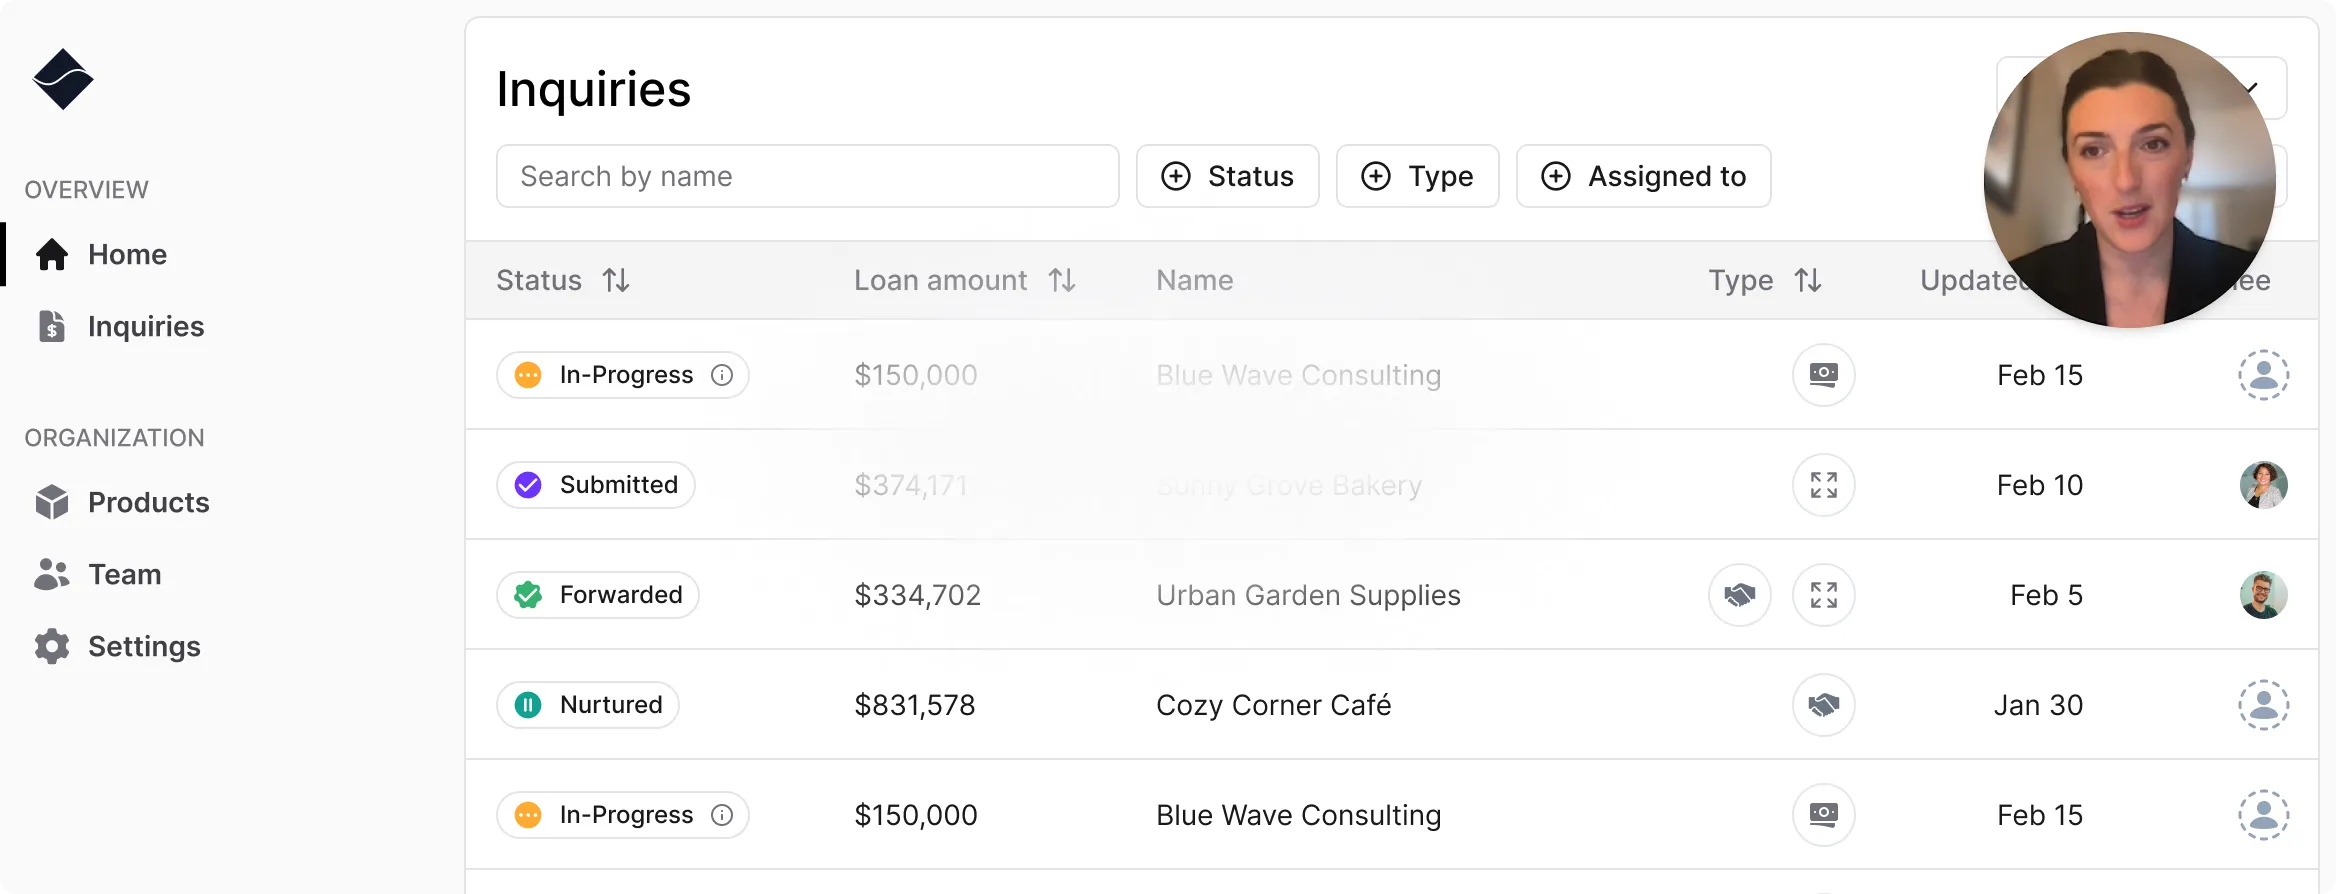Go to Inquiries in the sidebar

pyautogui.click(x=145, y=327)
